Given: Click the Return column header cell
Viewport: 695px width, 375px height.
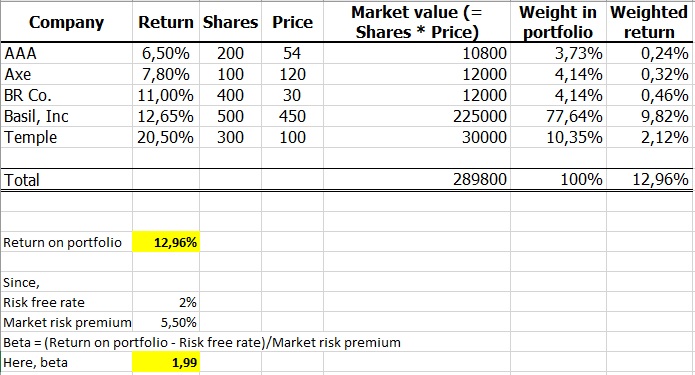Looking at the screenshot, I should (166, 22).
